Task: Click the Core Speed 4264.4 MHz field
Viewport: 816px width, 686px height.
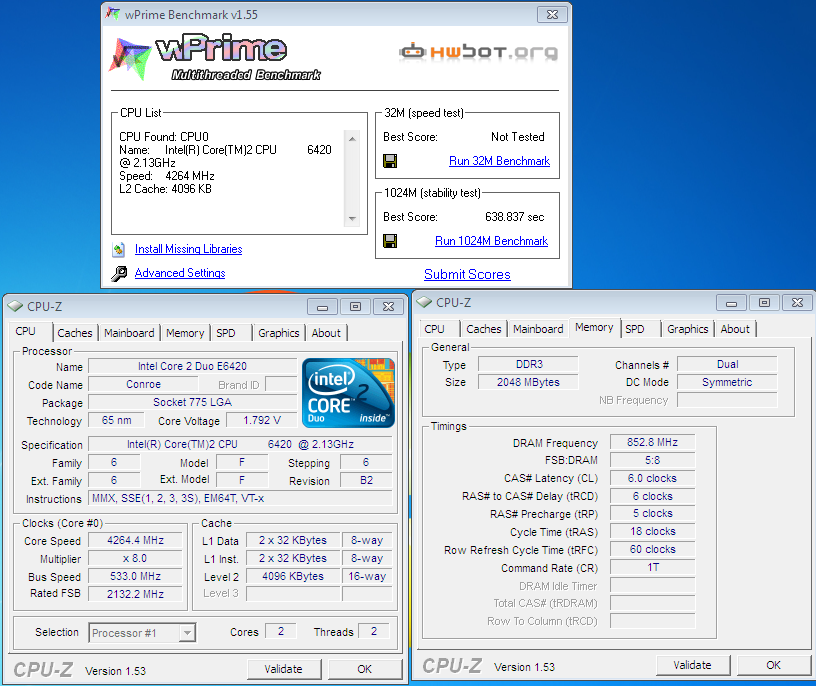Action: [x=135, y=540]
